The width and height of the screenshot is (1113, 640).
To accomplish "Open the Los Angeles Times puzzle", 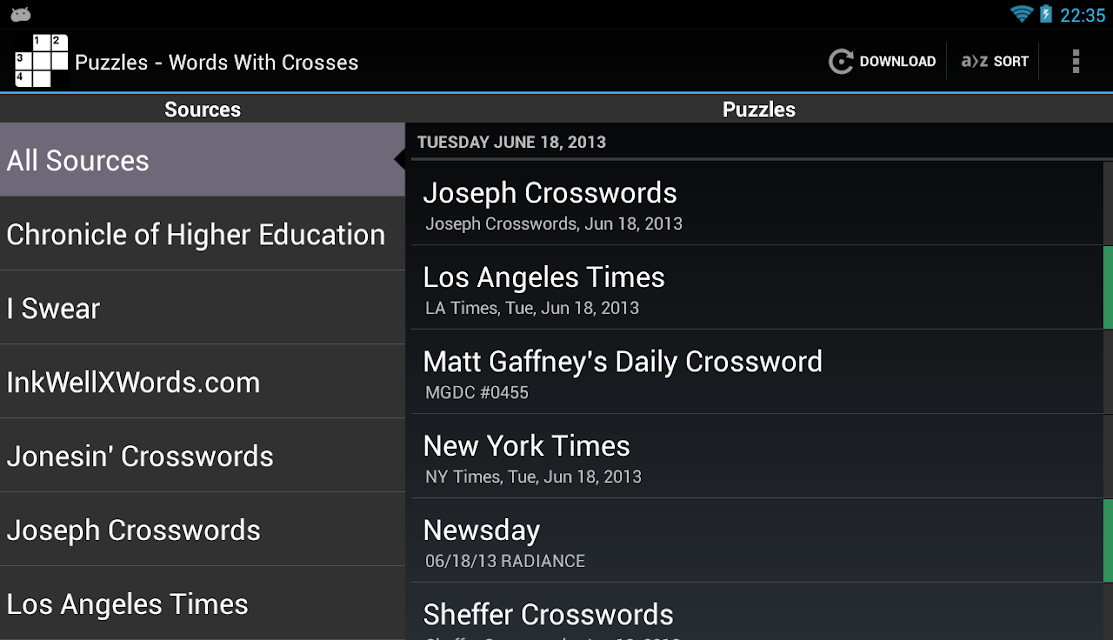I will tap(757, 288).
